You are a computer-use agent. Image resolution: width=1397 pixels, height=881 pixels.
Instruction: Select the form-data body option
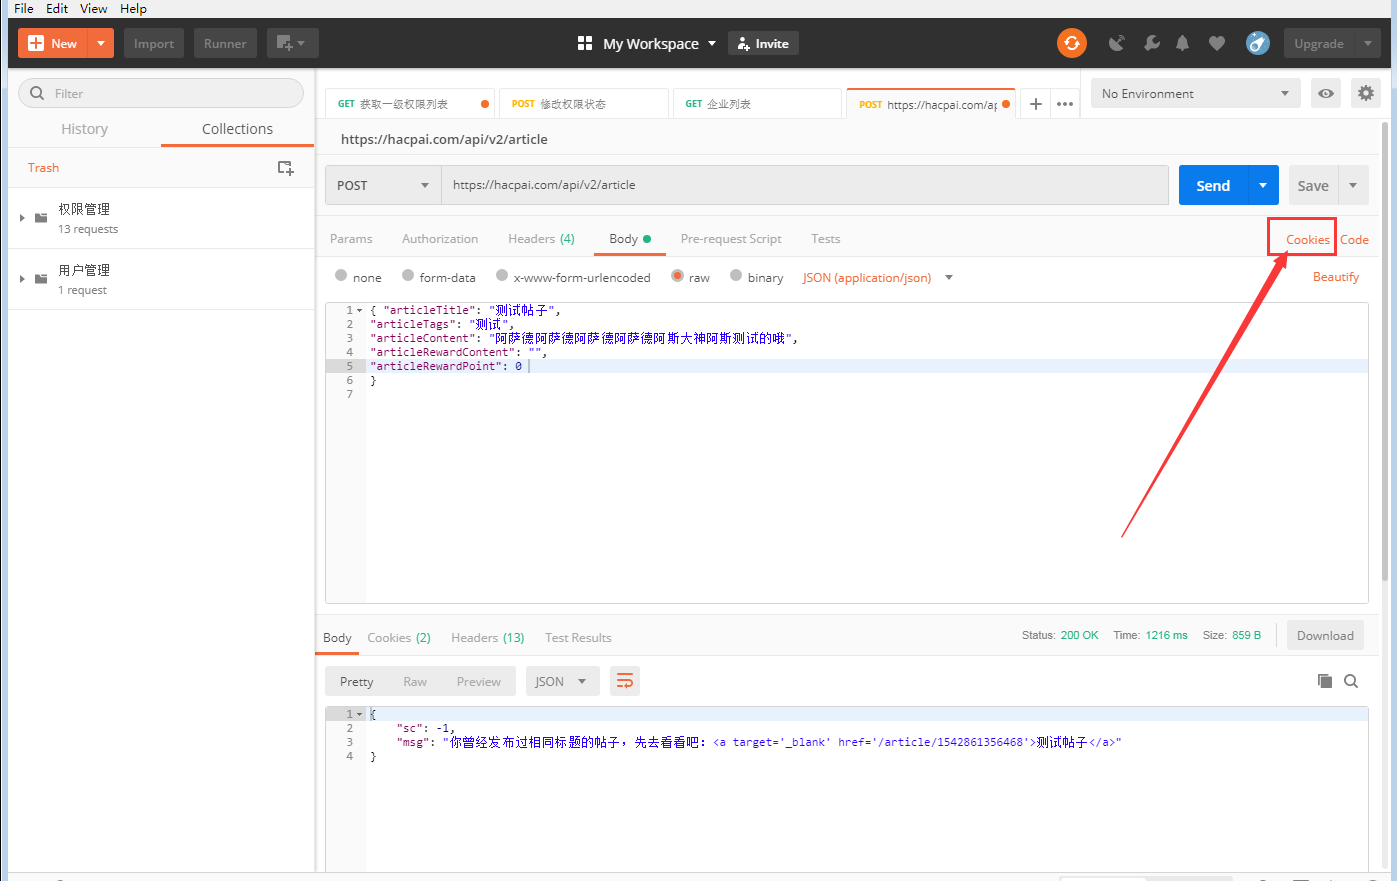408,276
